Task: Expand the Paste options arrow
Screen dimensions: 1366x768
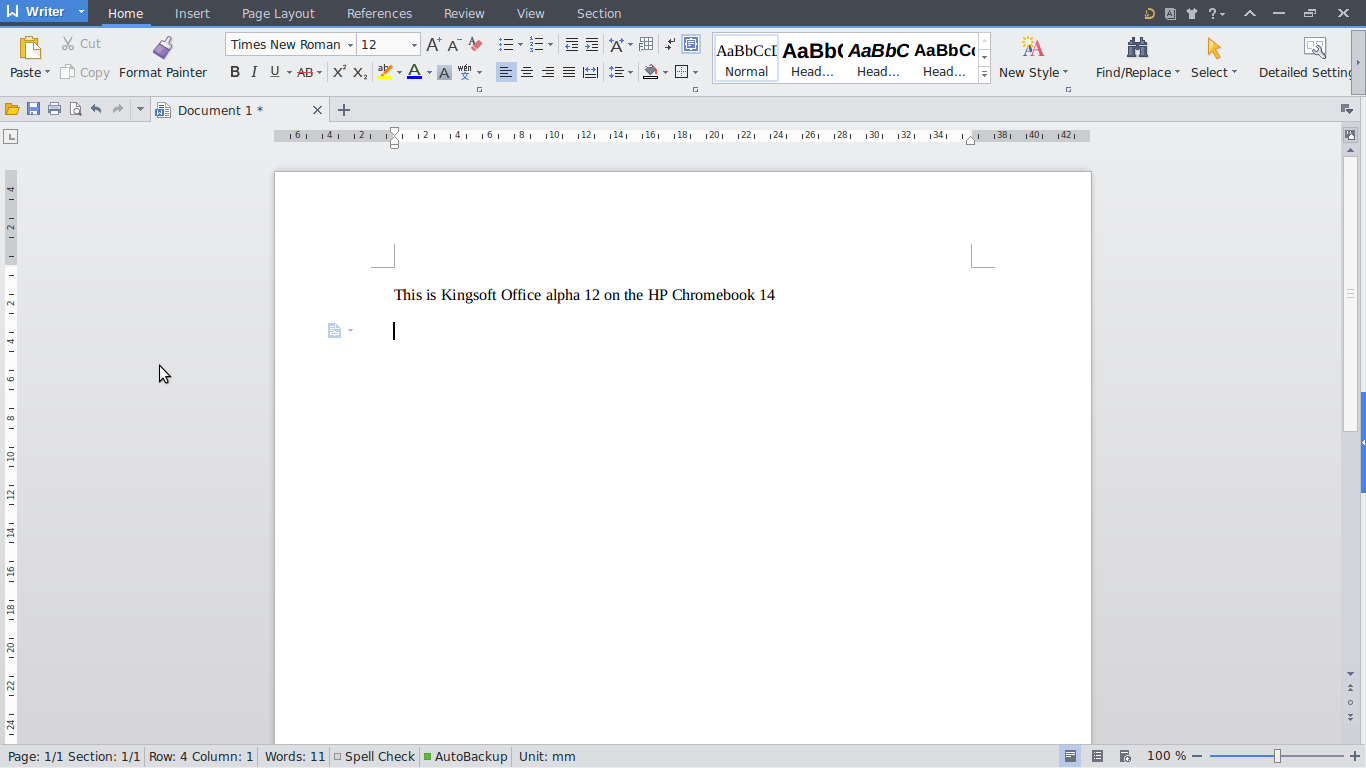Action: 47,72
